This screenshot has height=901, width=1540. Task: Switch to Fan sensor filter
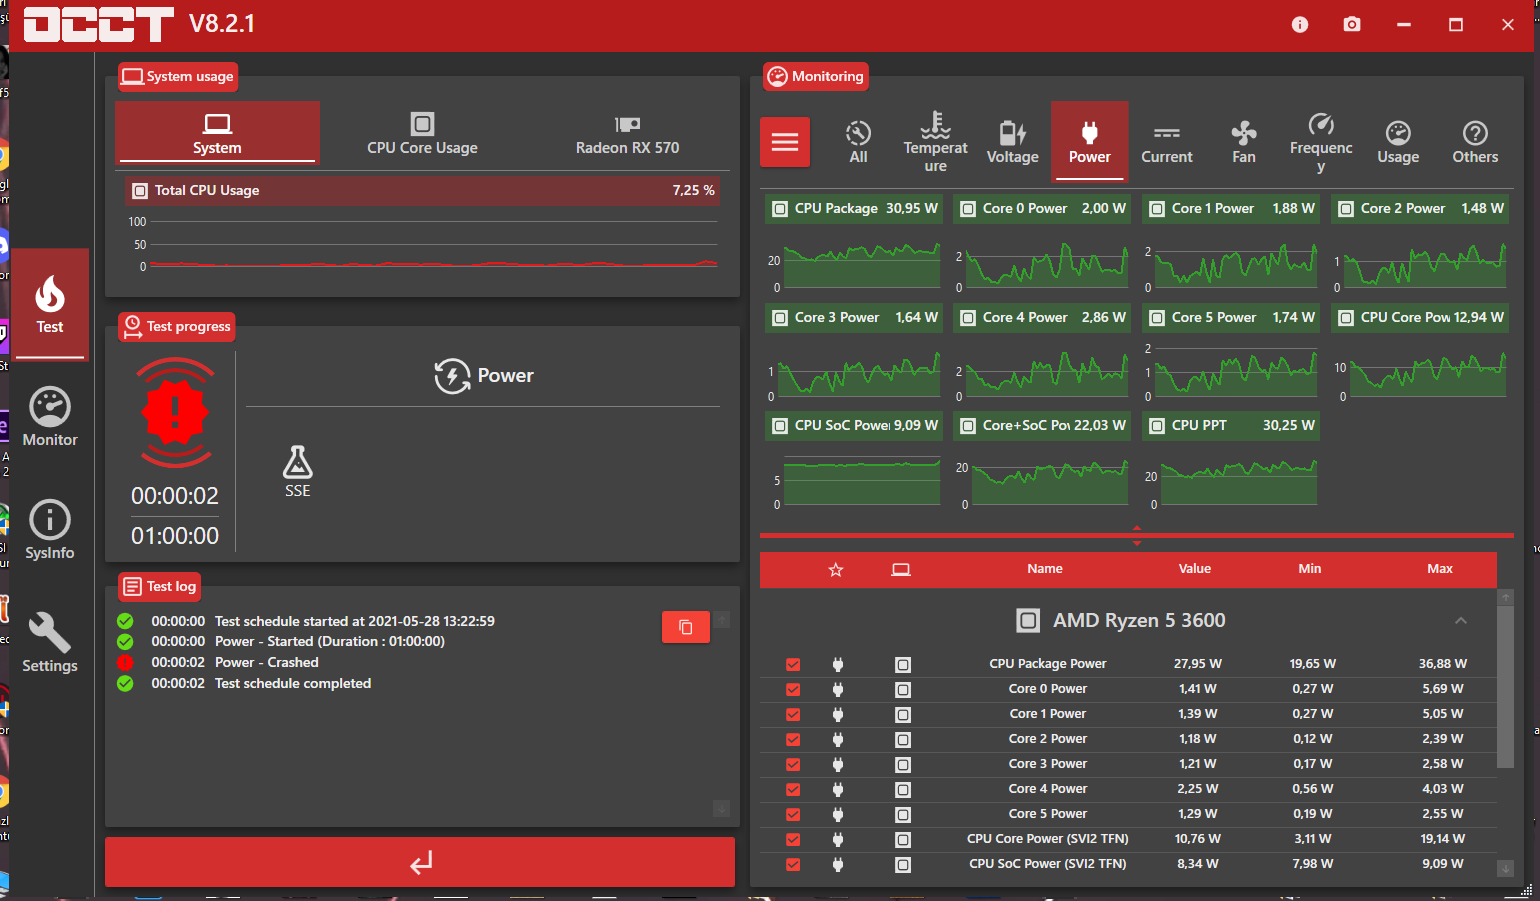(1244, 142)
